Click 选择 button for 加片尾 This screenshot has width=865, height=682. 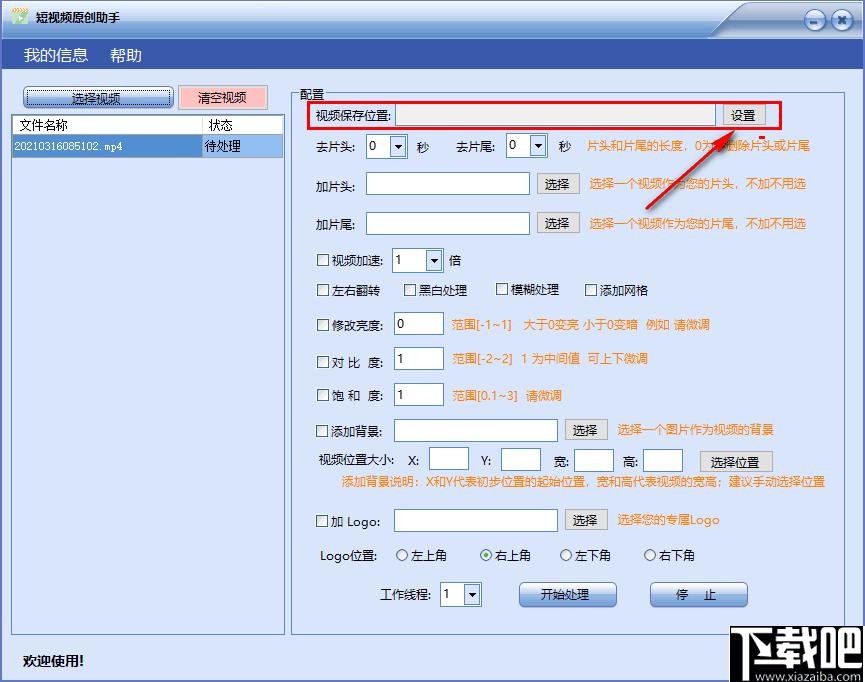558,223
